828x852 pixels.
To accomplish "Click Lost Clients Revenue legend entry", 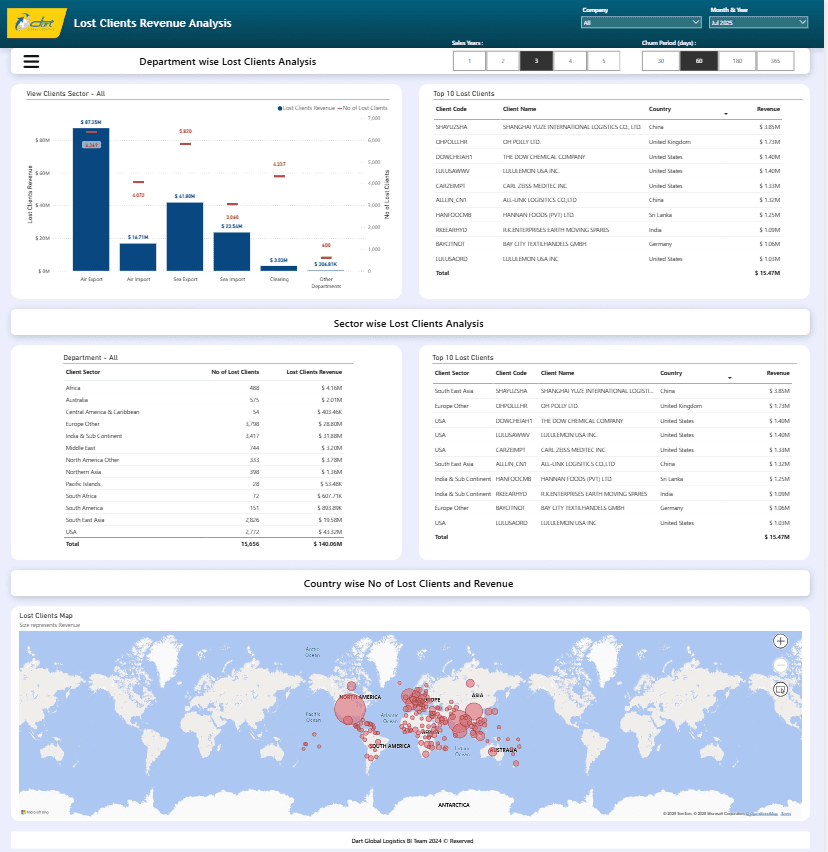I will (x=306, y=108).
